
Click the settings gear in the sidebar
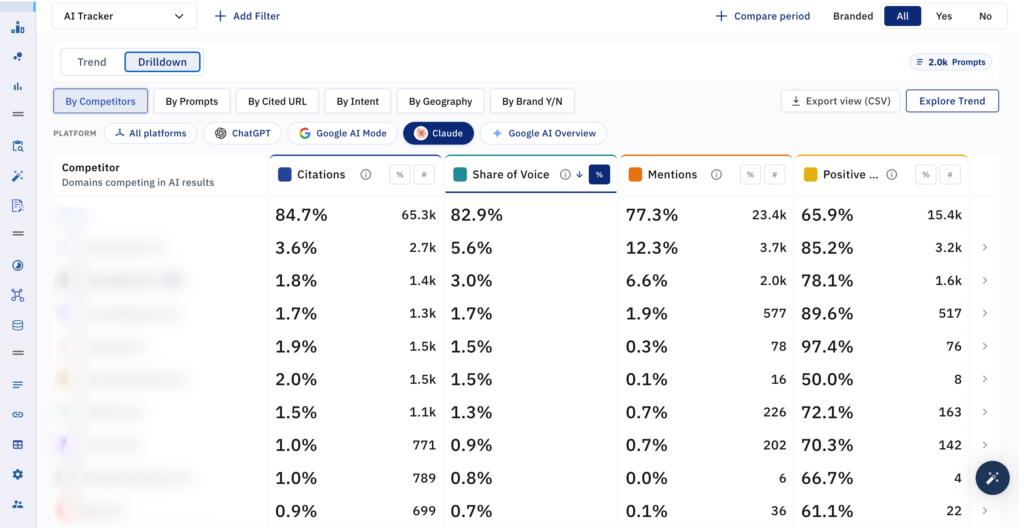point(18,474)
